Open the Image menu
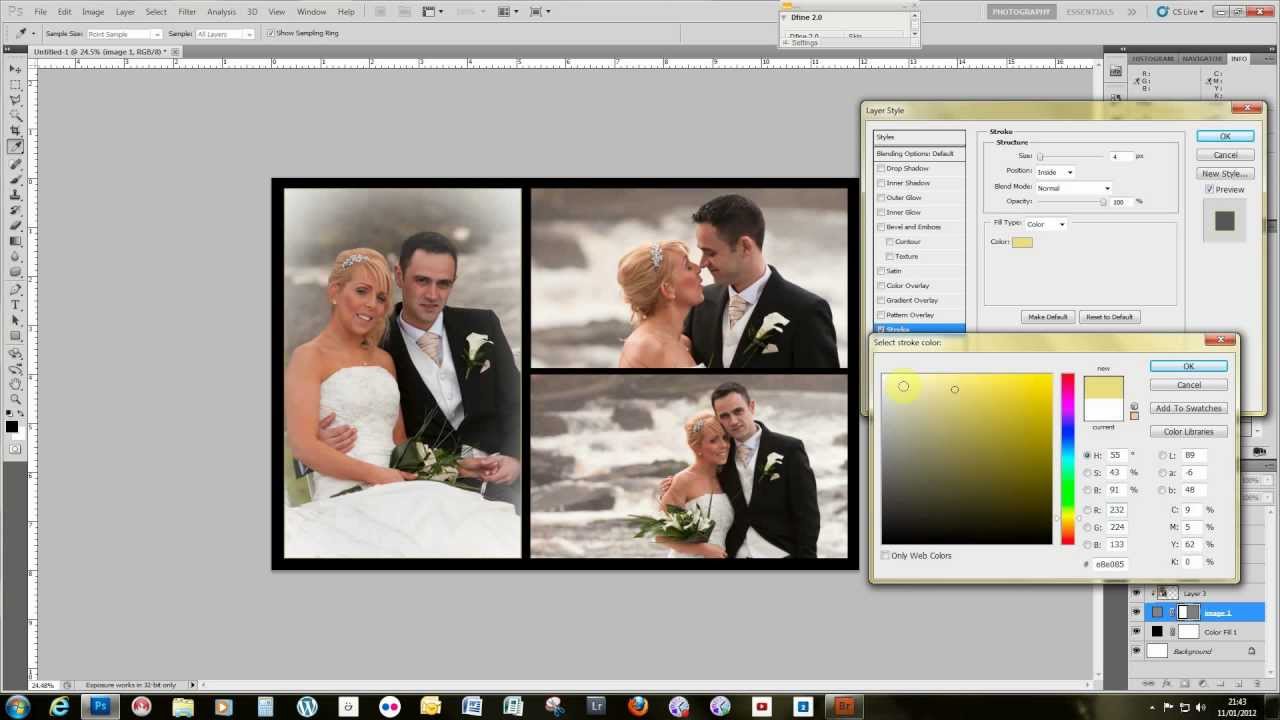Screen dimensions: 1280x720 click(x=93, y=12)
